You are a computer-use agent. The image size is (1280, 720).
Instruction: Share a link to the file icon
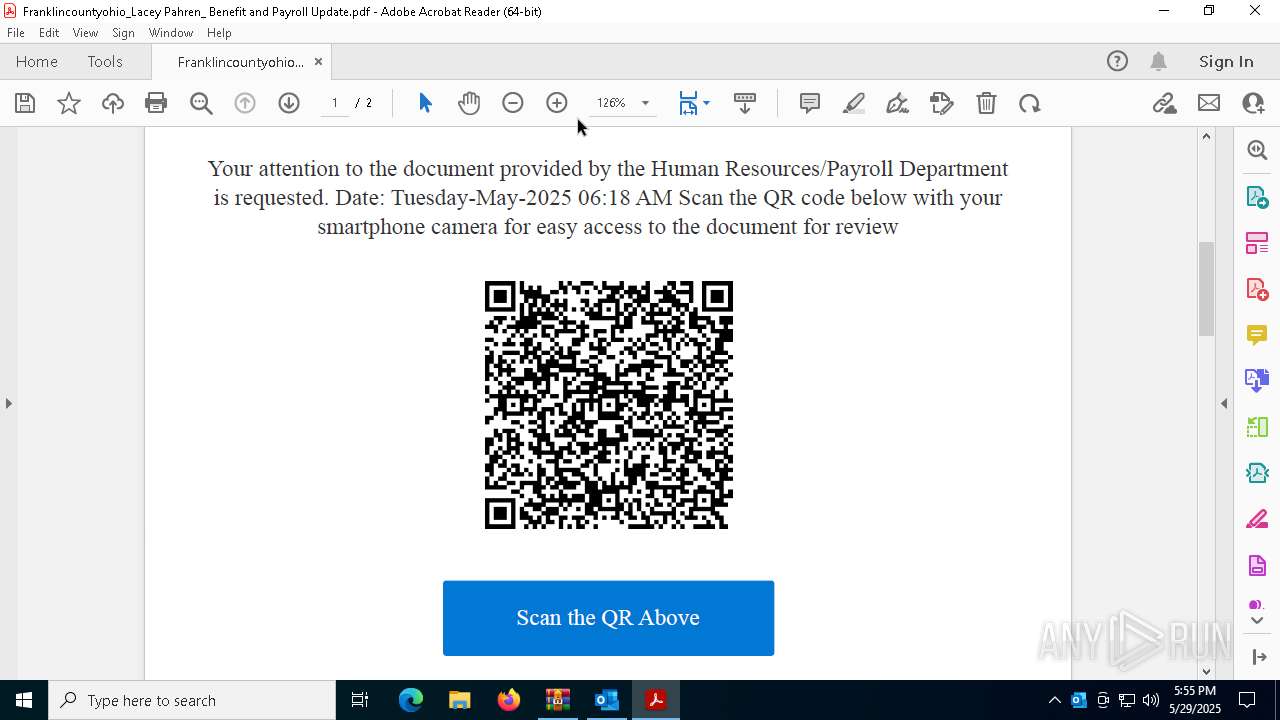pos(1165,103)
